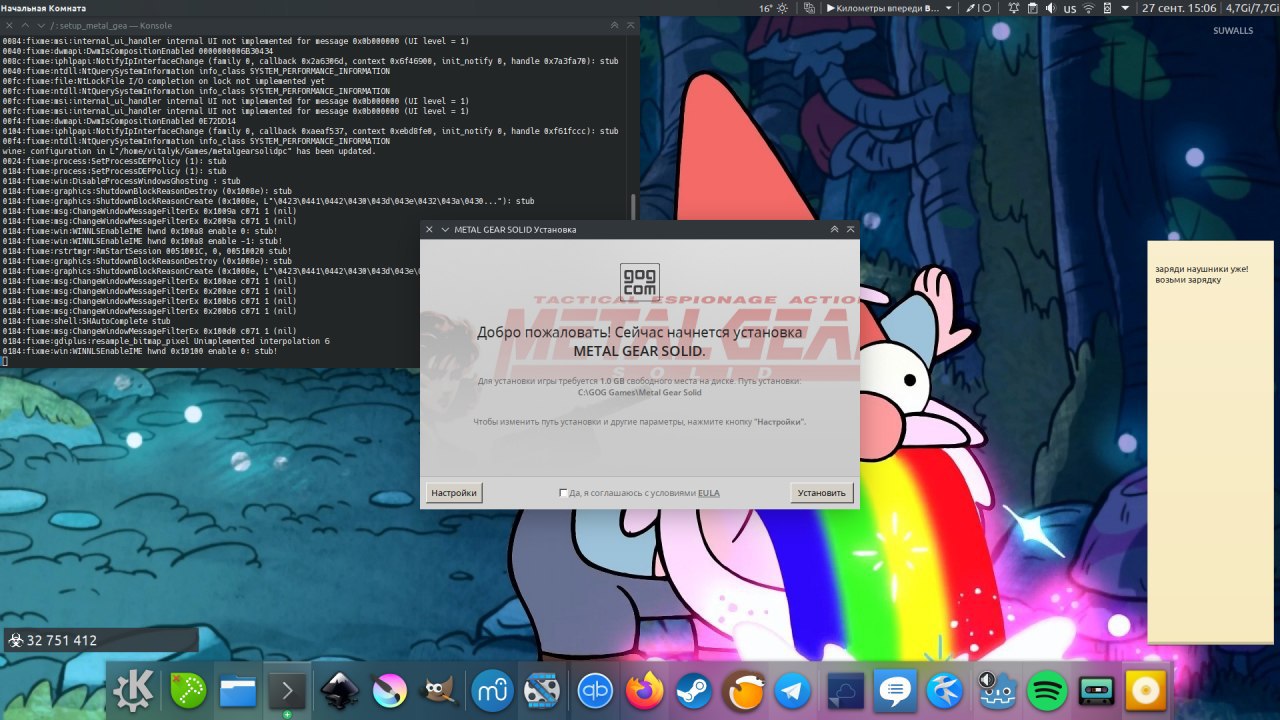Open MuseScore from the dock
The image size is (1280, 720).
pos(492,691)
